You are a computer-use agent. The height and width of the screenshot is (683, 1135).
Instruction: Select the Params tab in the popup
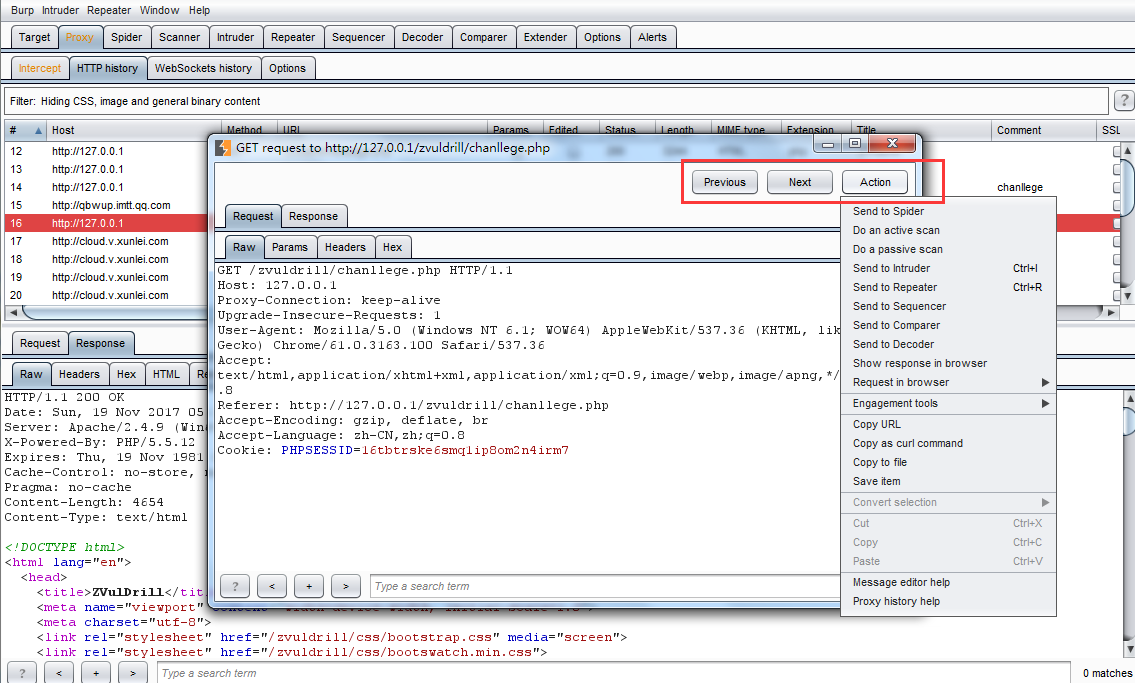(290, 247)
